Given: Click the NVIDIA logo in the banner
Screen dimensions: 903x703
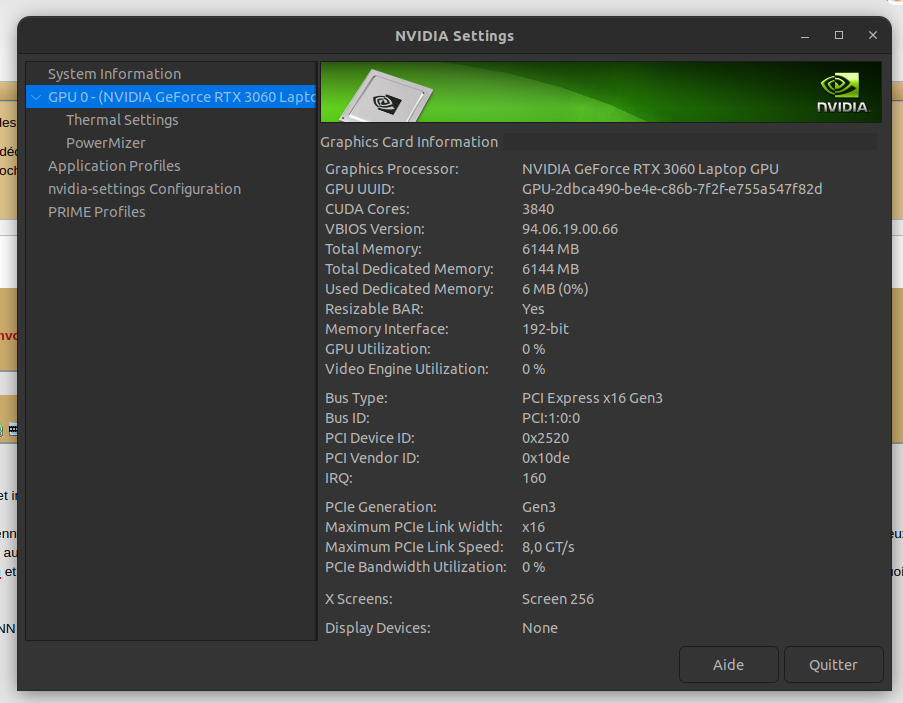Looking at the screenshot, I should (843, 92).
